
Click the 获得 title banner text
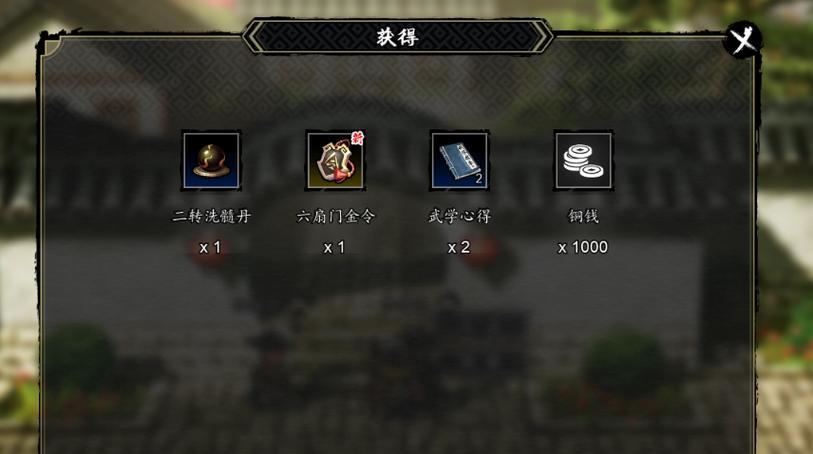398,37
